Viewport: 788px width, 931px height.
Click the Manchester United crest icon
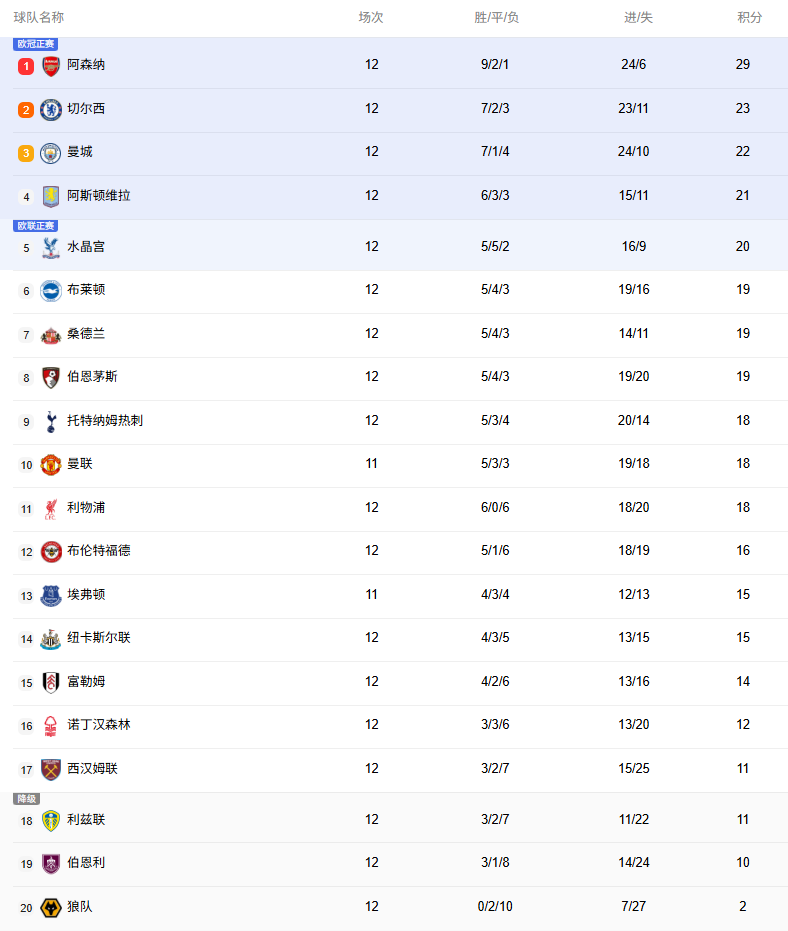click(x=51, y=465)
